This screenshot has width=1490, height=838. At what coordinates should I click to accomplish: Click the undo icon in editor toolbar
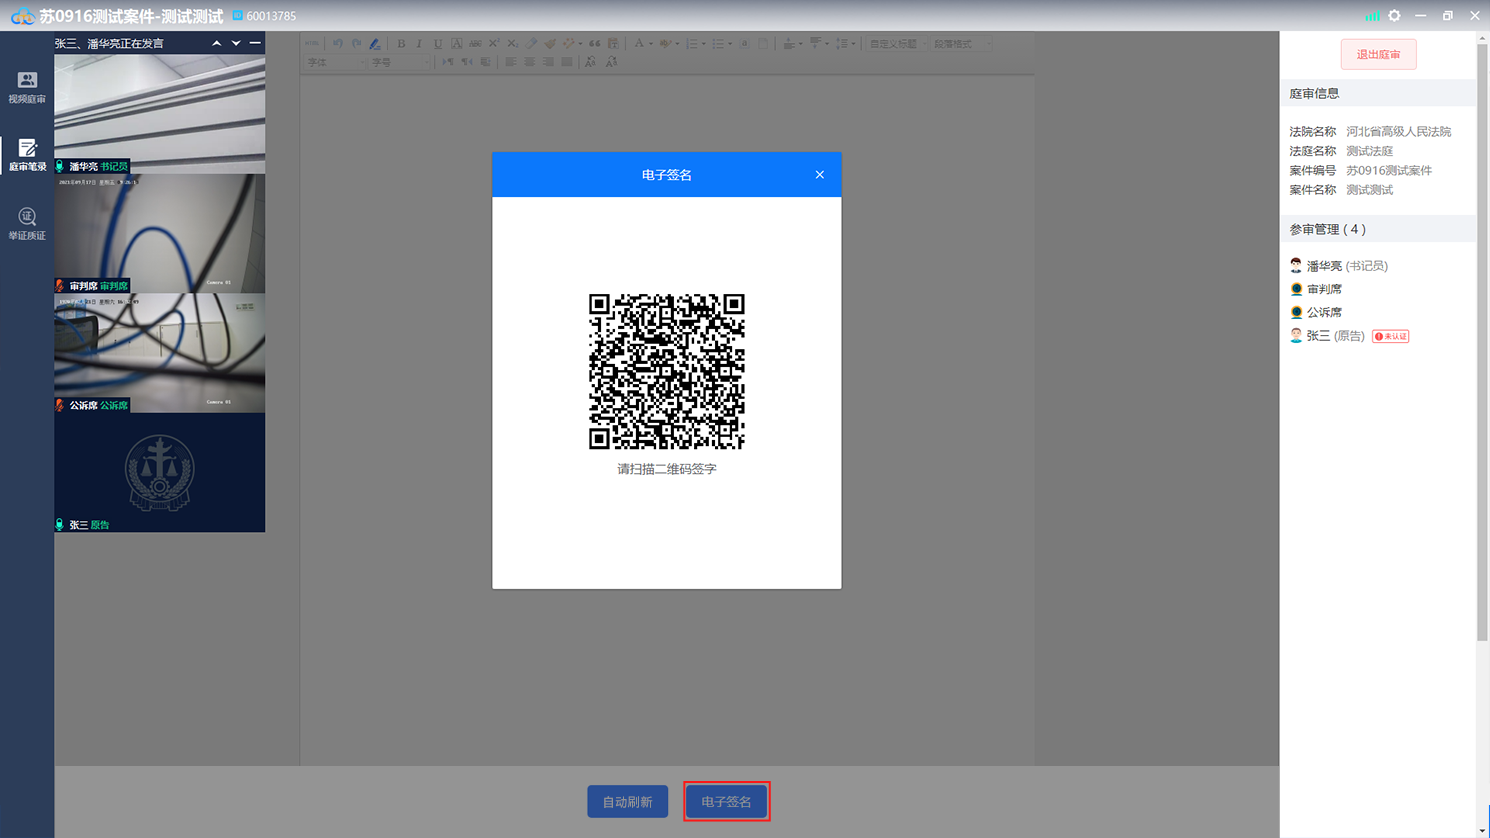(x=338, y=44)
